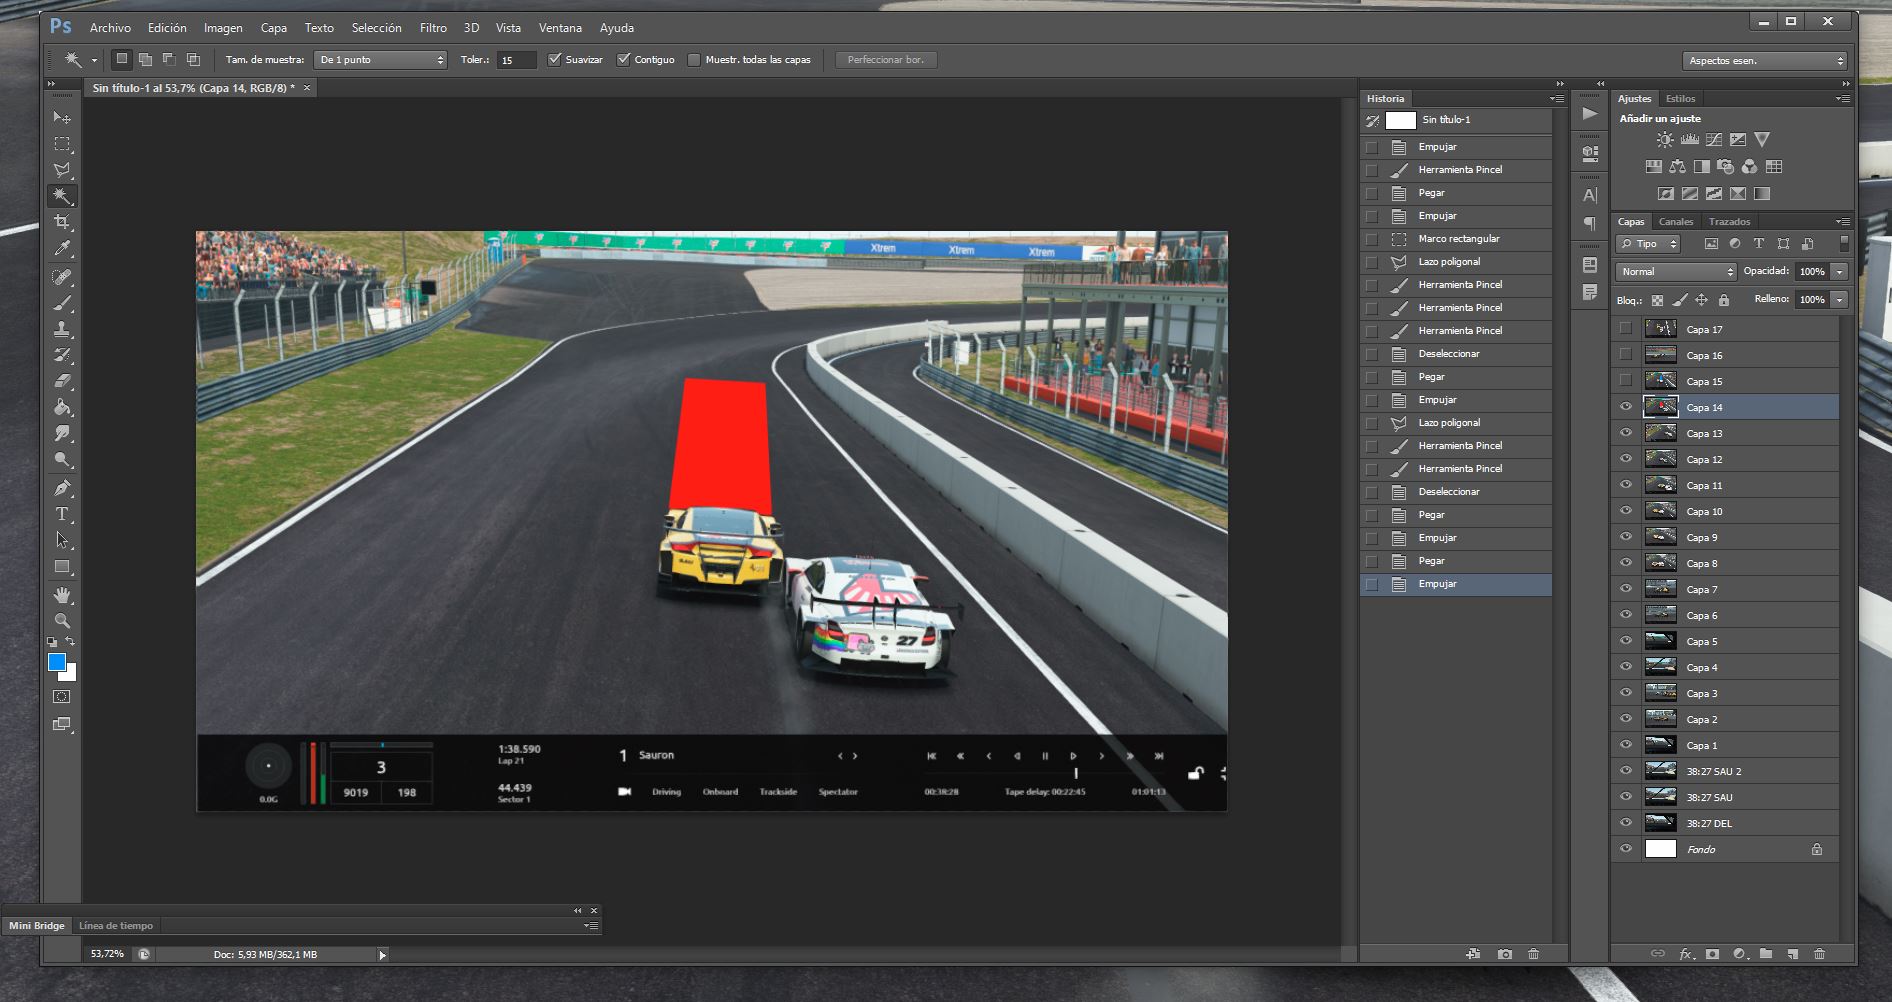Show Capa 17 layer visibility
This screenshot has height=1002, width=1892.
coord(1626,329)
